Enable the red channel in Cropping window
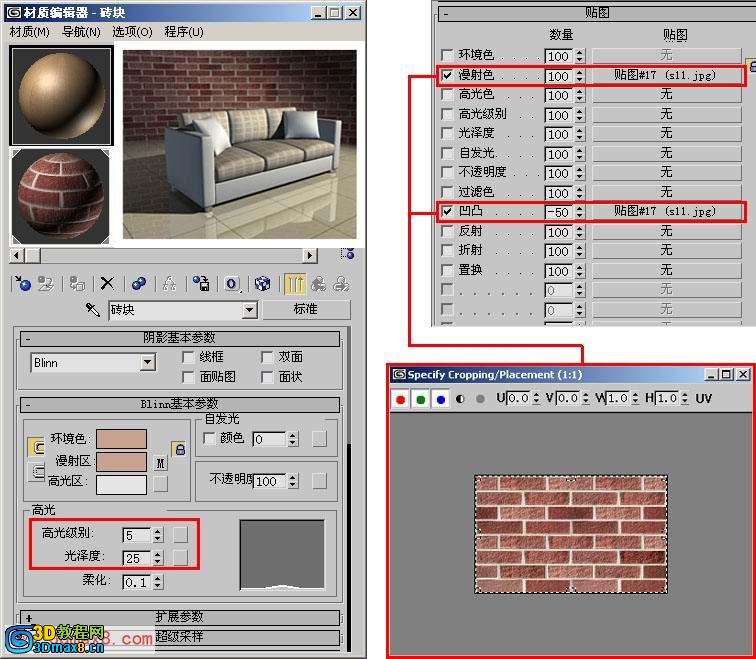The image size is (756, 659). click(401, 398)
